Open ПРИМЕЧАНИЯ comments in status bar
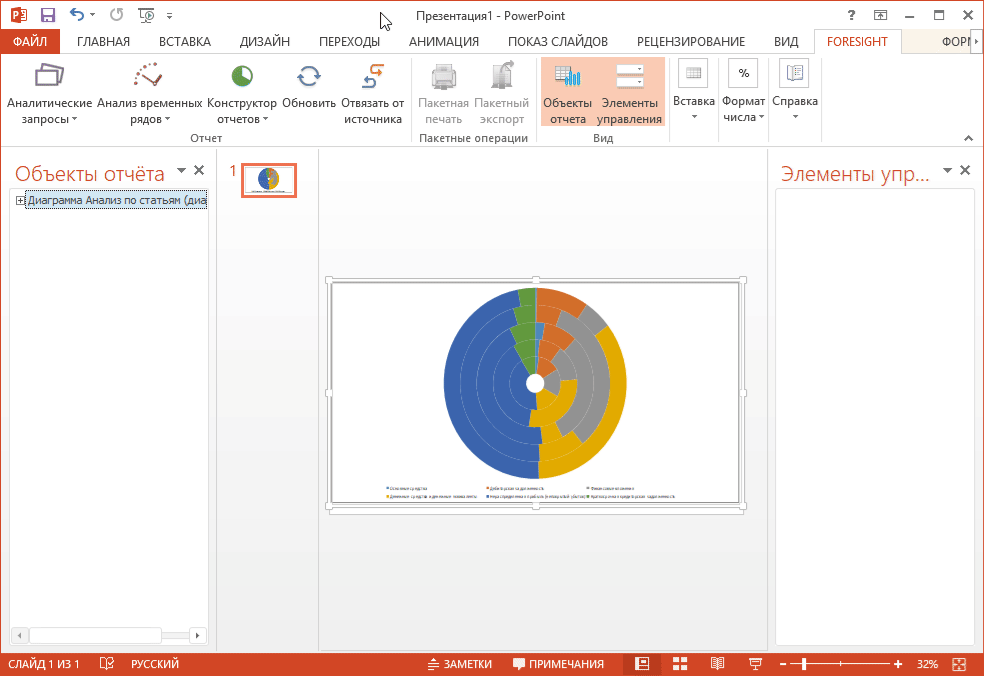This screenshot has width=984, height=676. 558,664
